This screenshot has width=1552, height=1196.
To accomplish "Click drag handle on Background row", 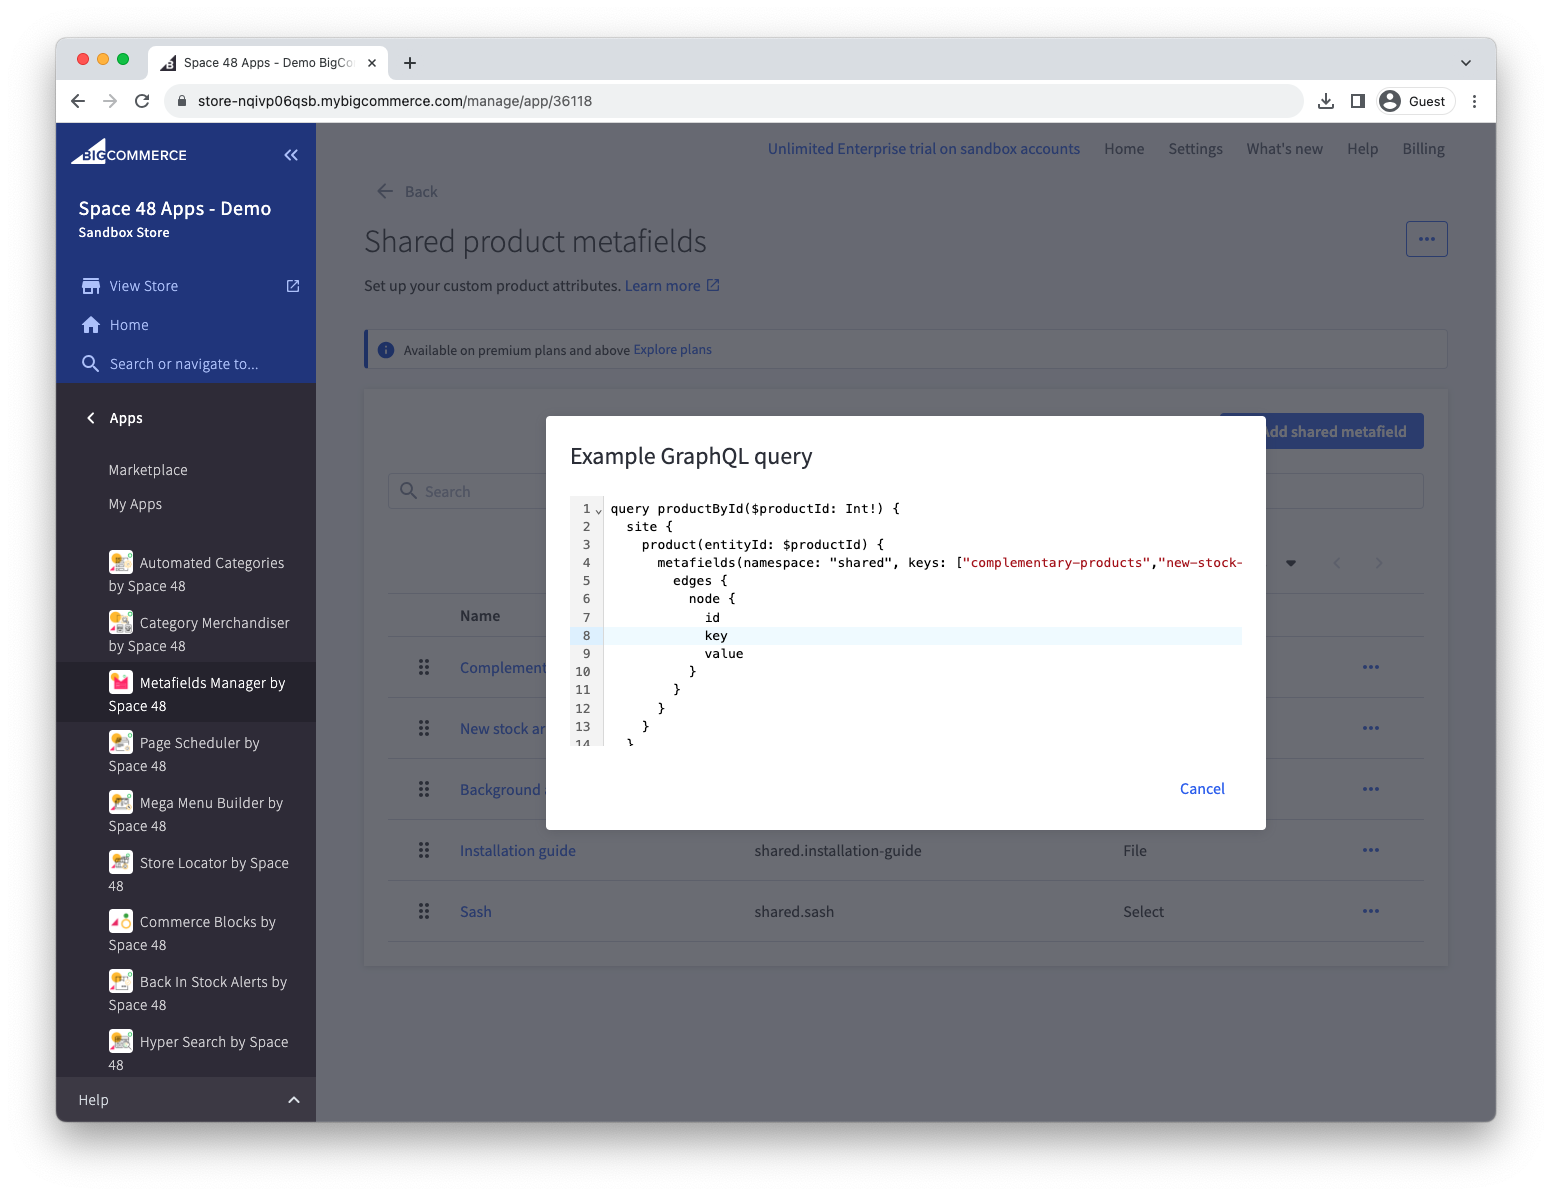I will point(424,789).
